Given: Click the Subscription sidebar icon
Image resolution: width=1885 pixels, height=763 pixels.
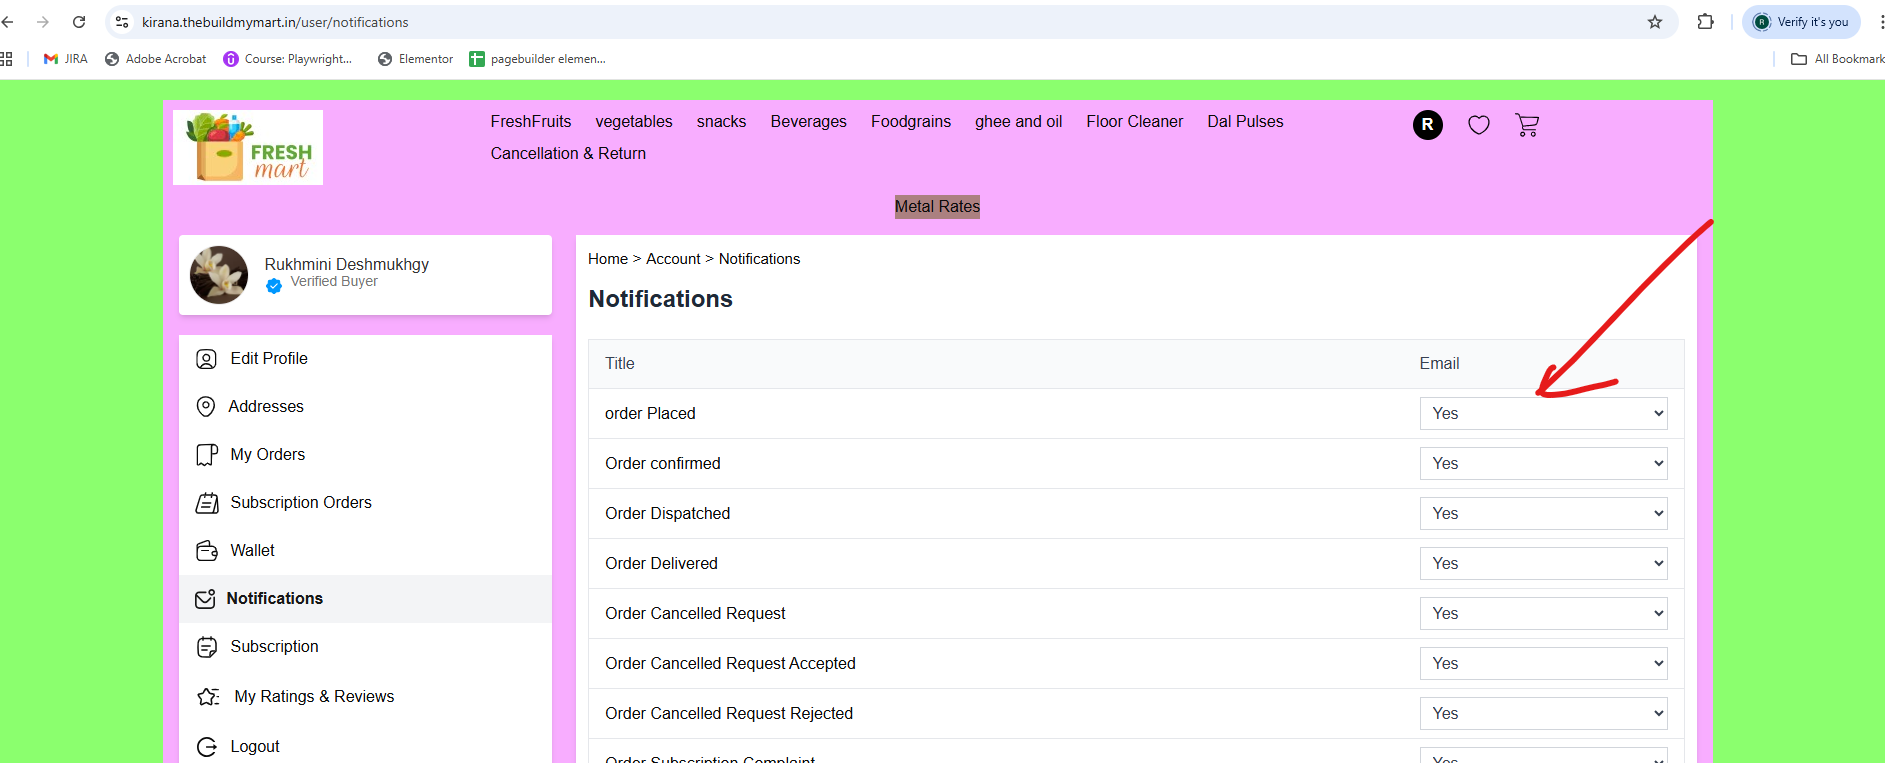Looking at the screenshot, I should coord(206,647).
